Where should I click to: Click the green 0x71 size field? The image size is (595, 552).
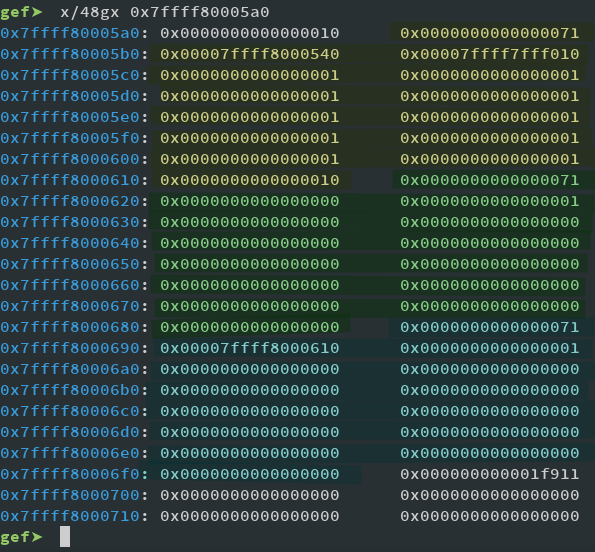(x=490, y=180)
